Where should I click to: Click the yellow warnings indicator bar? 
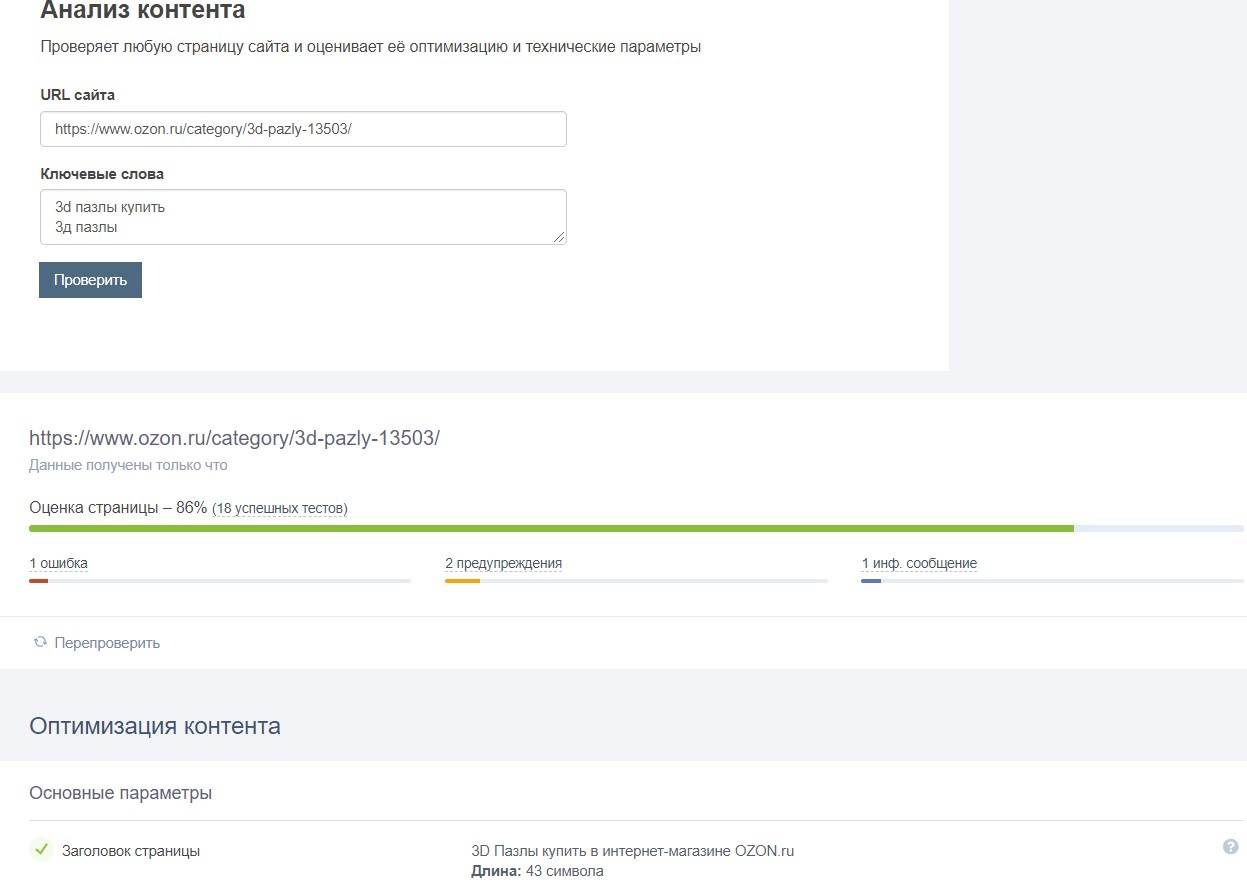(x=462, y=581)
